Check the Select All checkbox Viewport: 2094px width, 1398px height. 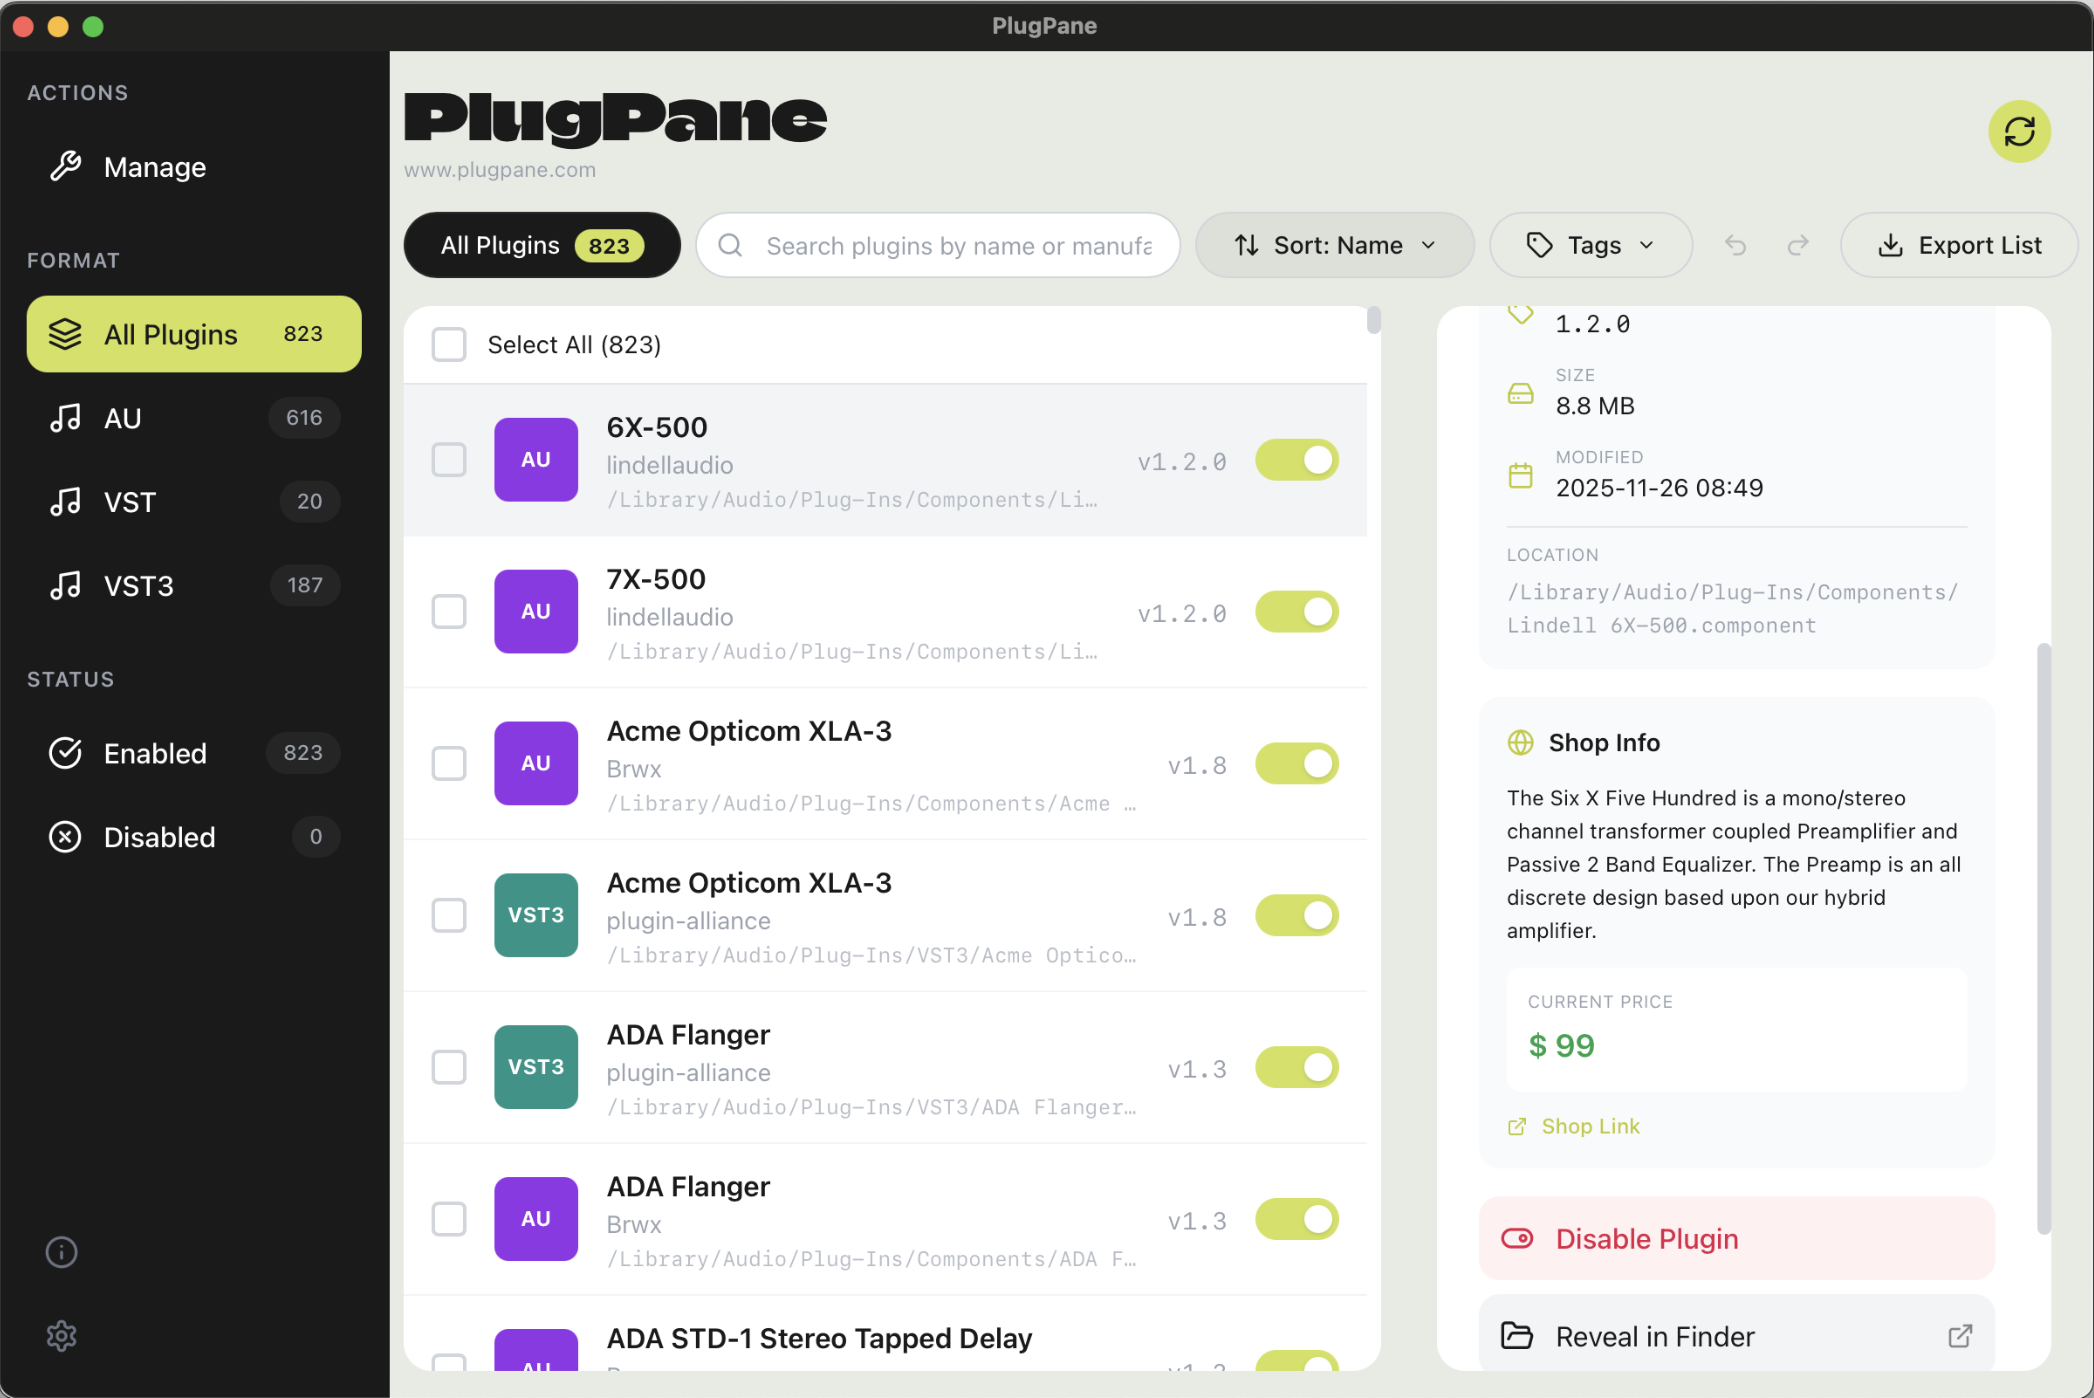(x=449, y=345)
